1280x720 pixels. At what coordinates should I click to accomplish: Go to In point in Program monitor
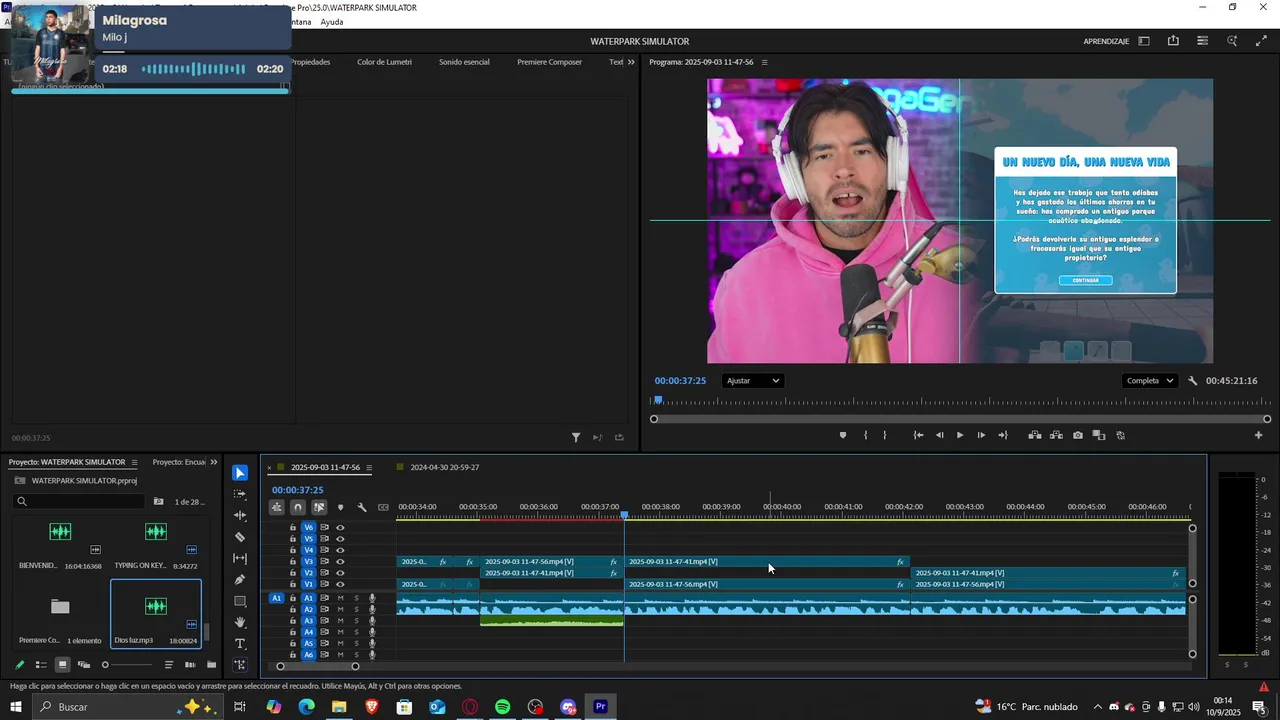tap(918, 435)
